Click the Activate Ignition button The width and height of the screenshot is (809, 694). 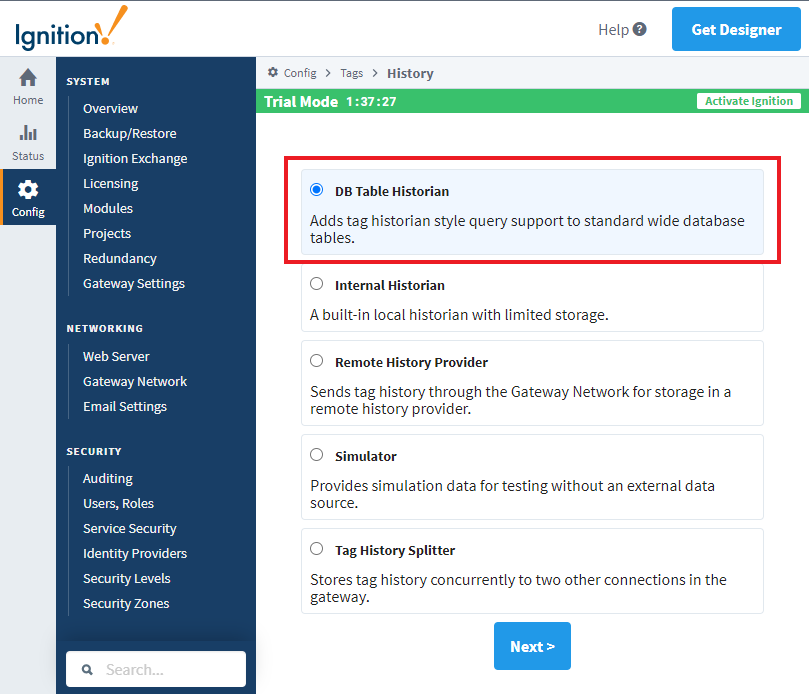tap(749, 101)
